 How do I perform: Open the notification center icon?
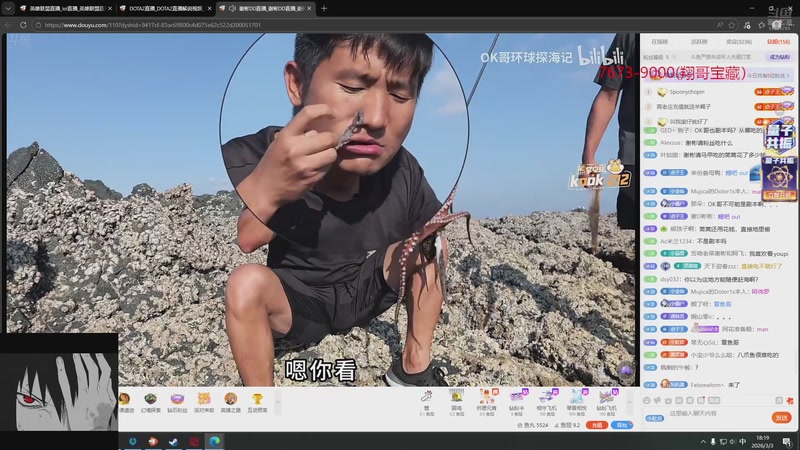787,442
